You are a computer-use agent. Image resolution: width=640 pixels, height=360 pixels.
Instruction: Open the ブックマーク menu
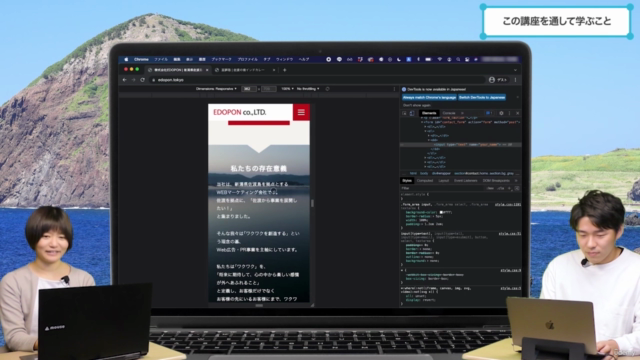point(221,59)
